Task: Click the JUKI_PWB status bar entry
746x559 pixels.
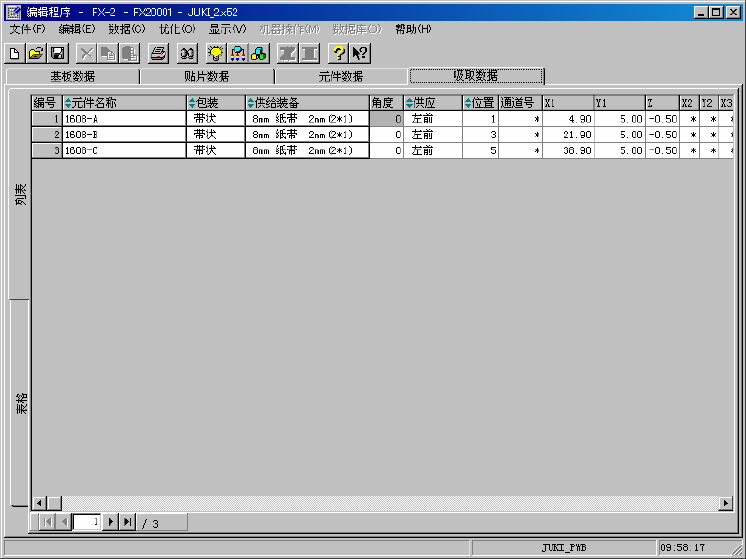Action: click(x=564, y=548)
